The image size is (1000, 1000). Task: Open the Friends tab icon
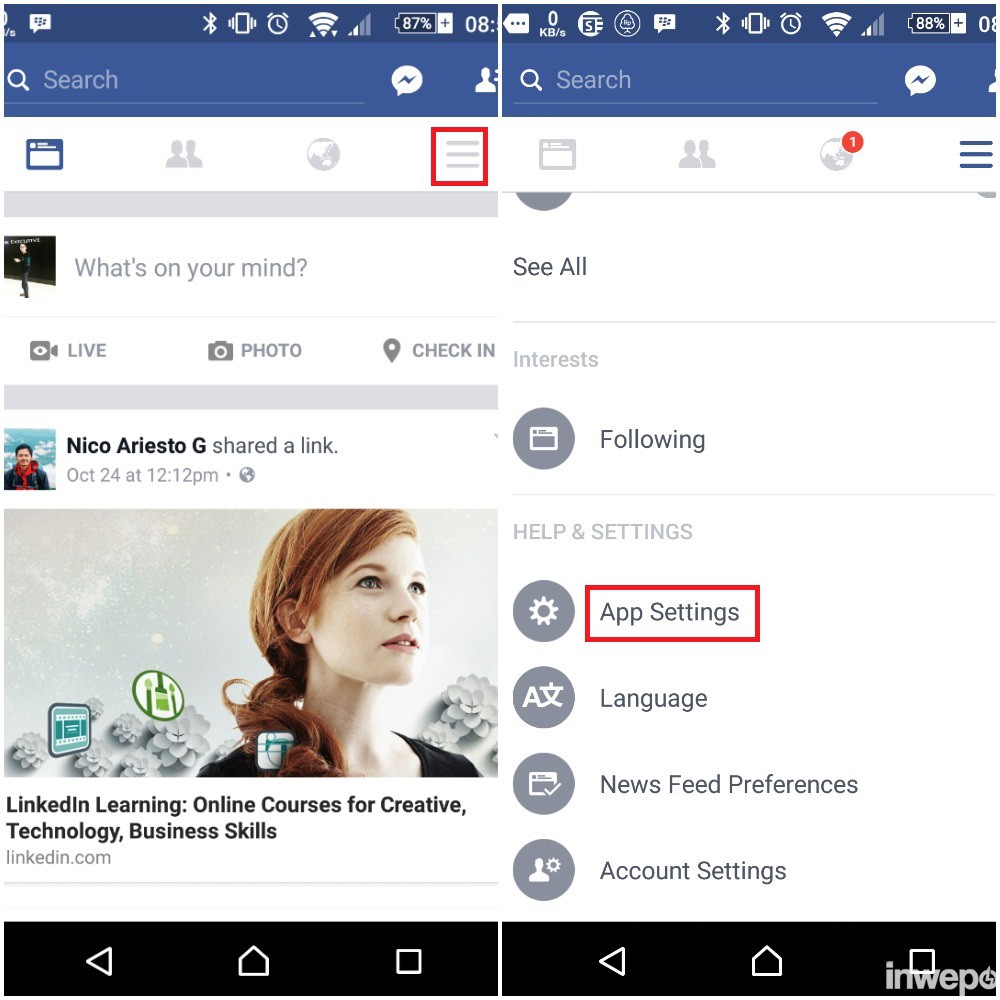point(184,154)
